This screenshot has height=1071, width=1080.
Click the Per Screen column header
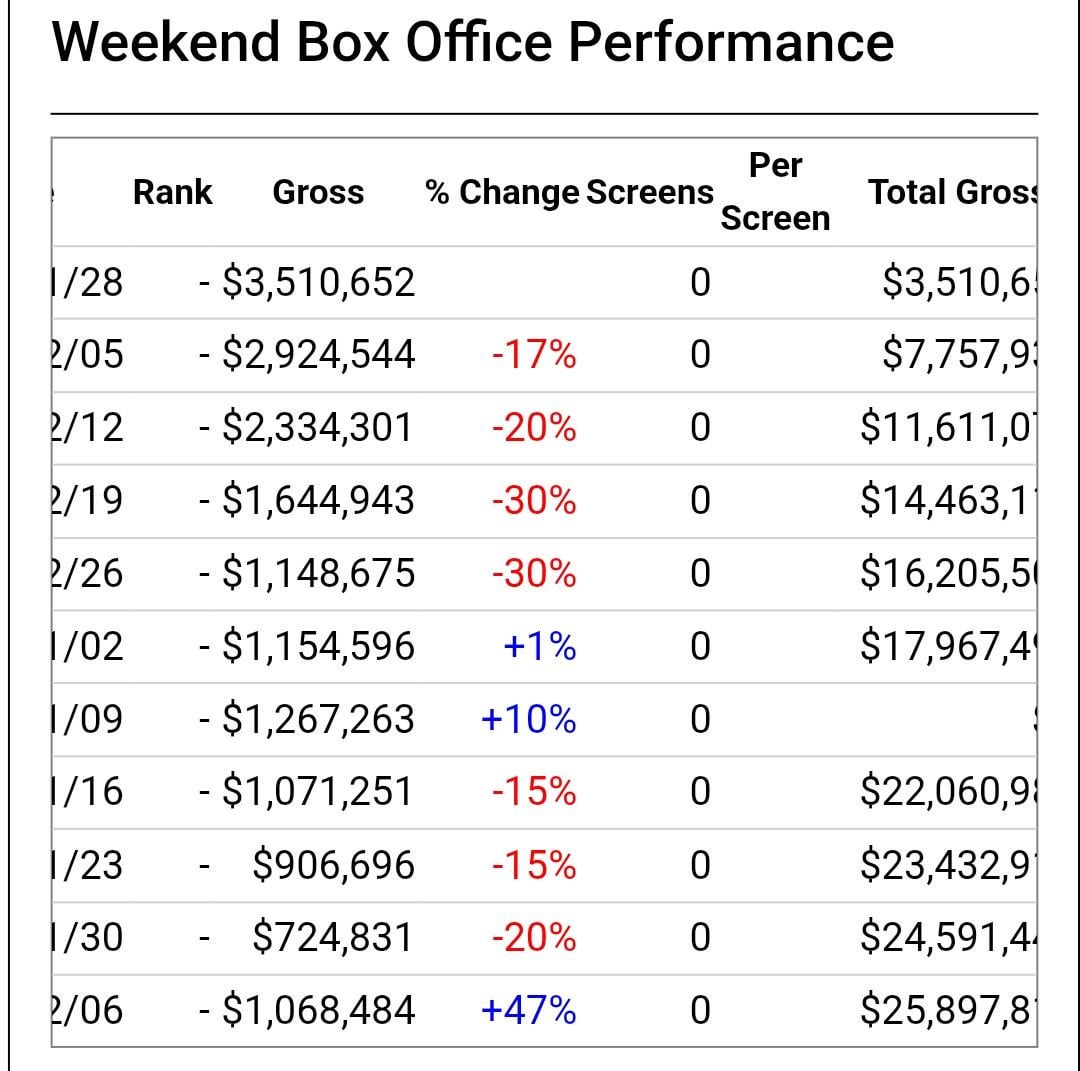tap(775, 191)
